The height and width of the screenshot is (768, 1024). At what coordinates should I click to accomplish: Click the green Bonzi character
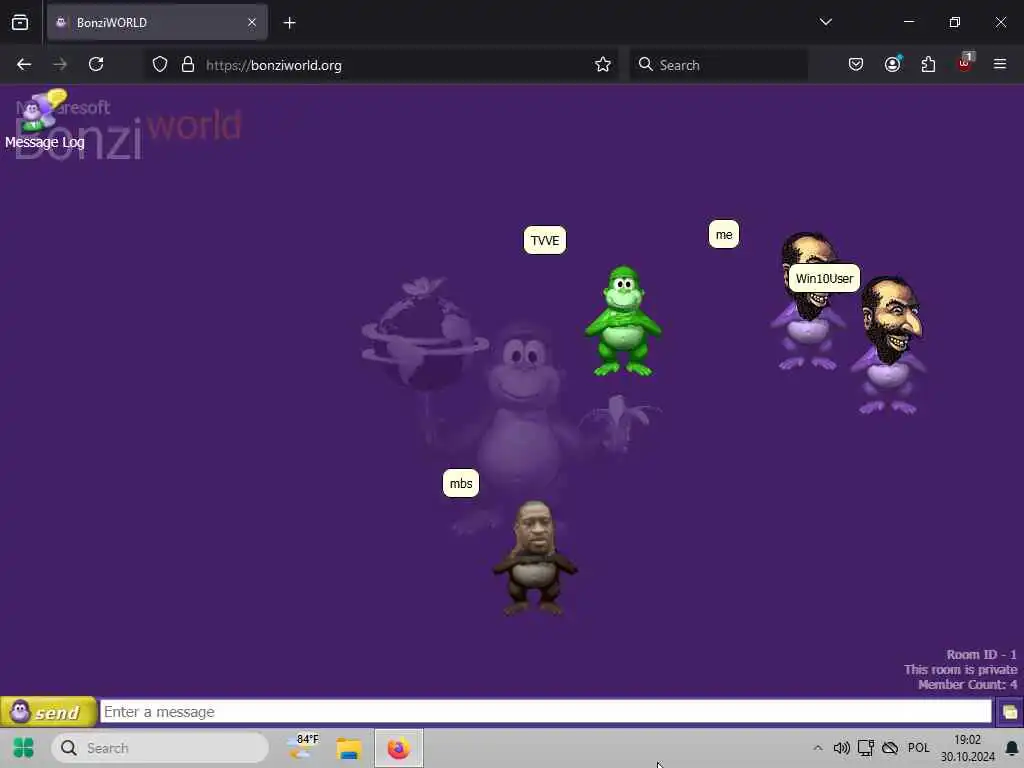pyautogui.click(x=623, y=321)
